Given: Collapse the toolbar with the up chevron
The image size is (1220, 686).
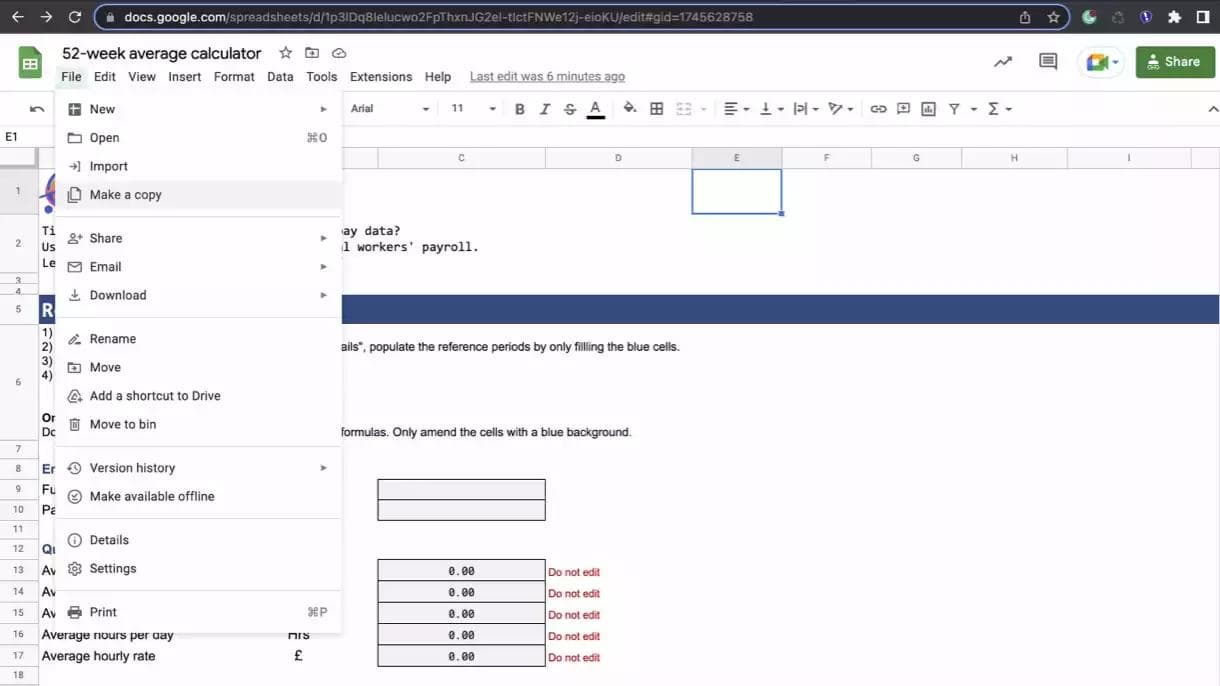Looking at the screenshot, I should (1214, 108).
